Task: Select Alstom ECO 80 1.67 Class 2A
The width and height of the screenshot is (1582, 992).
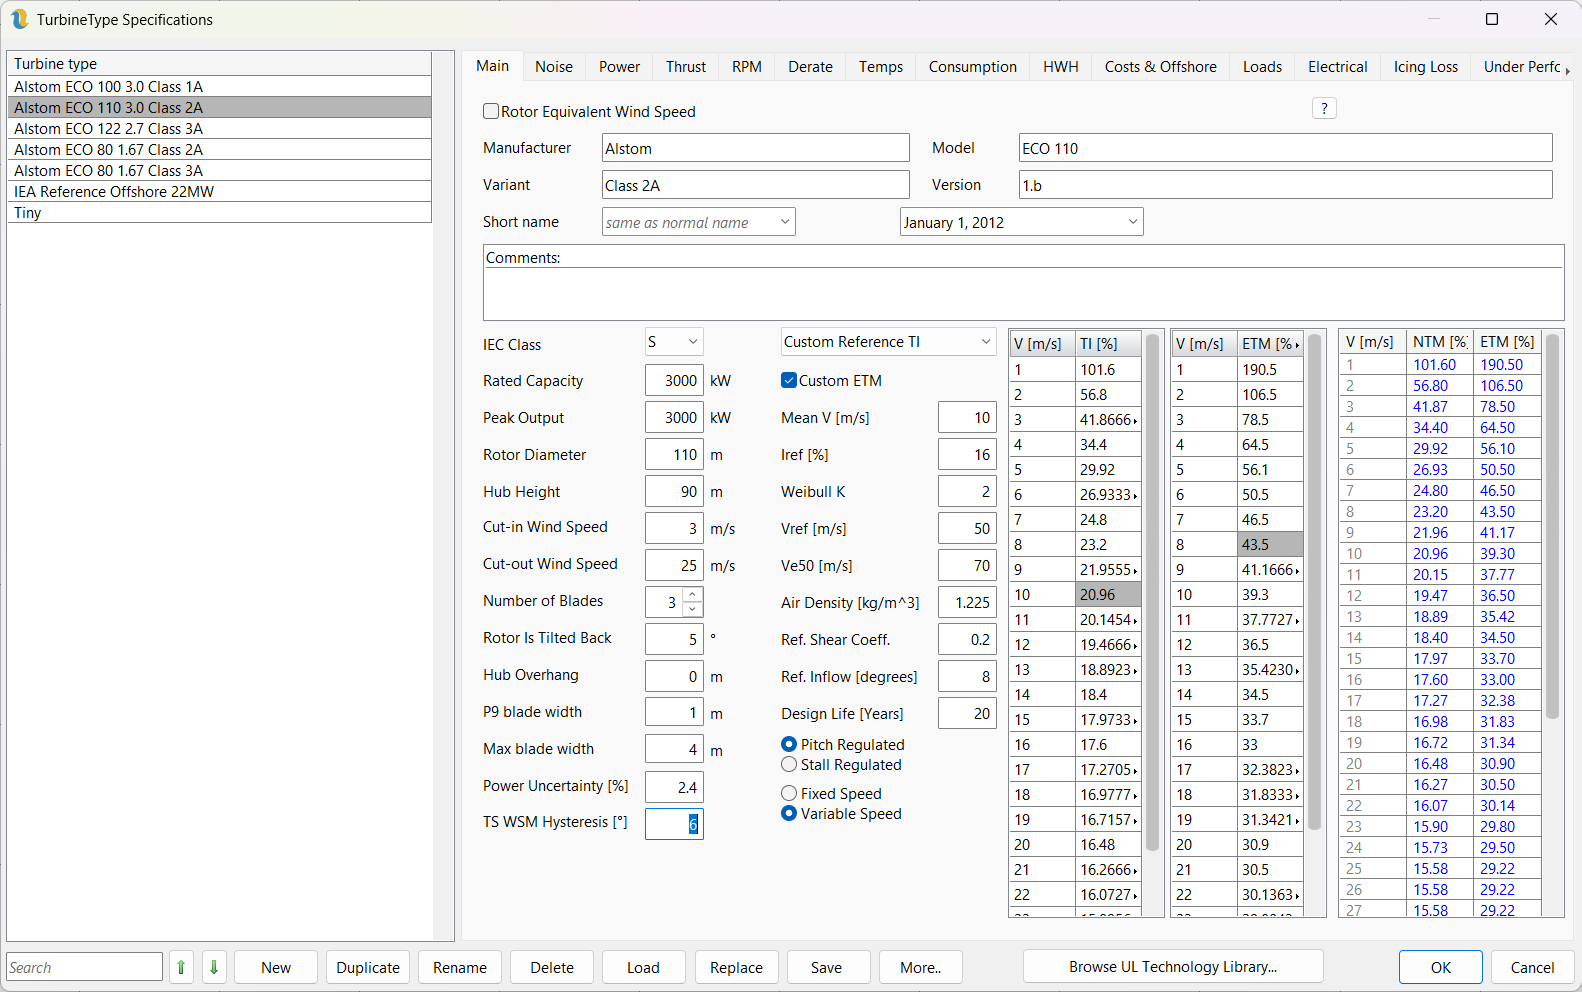Action: pos(220,150)
